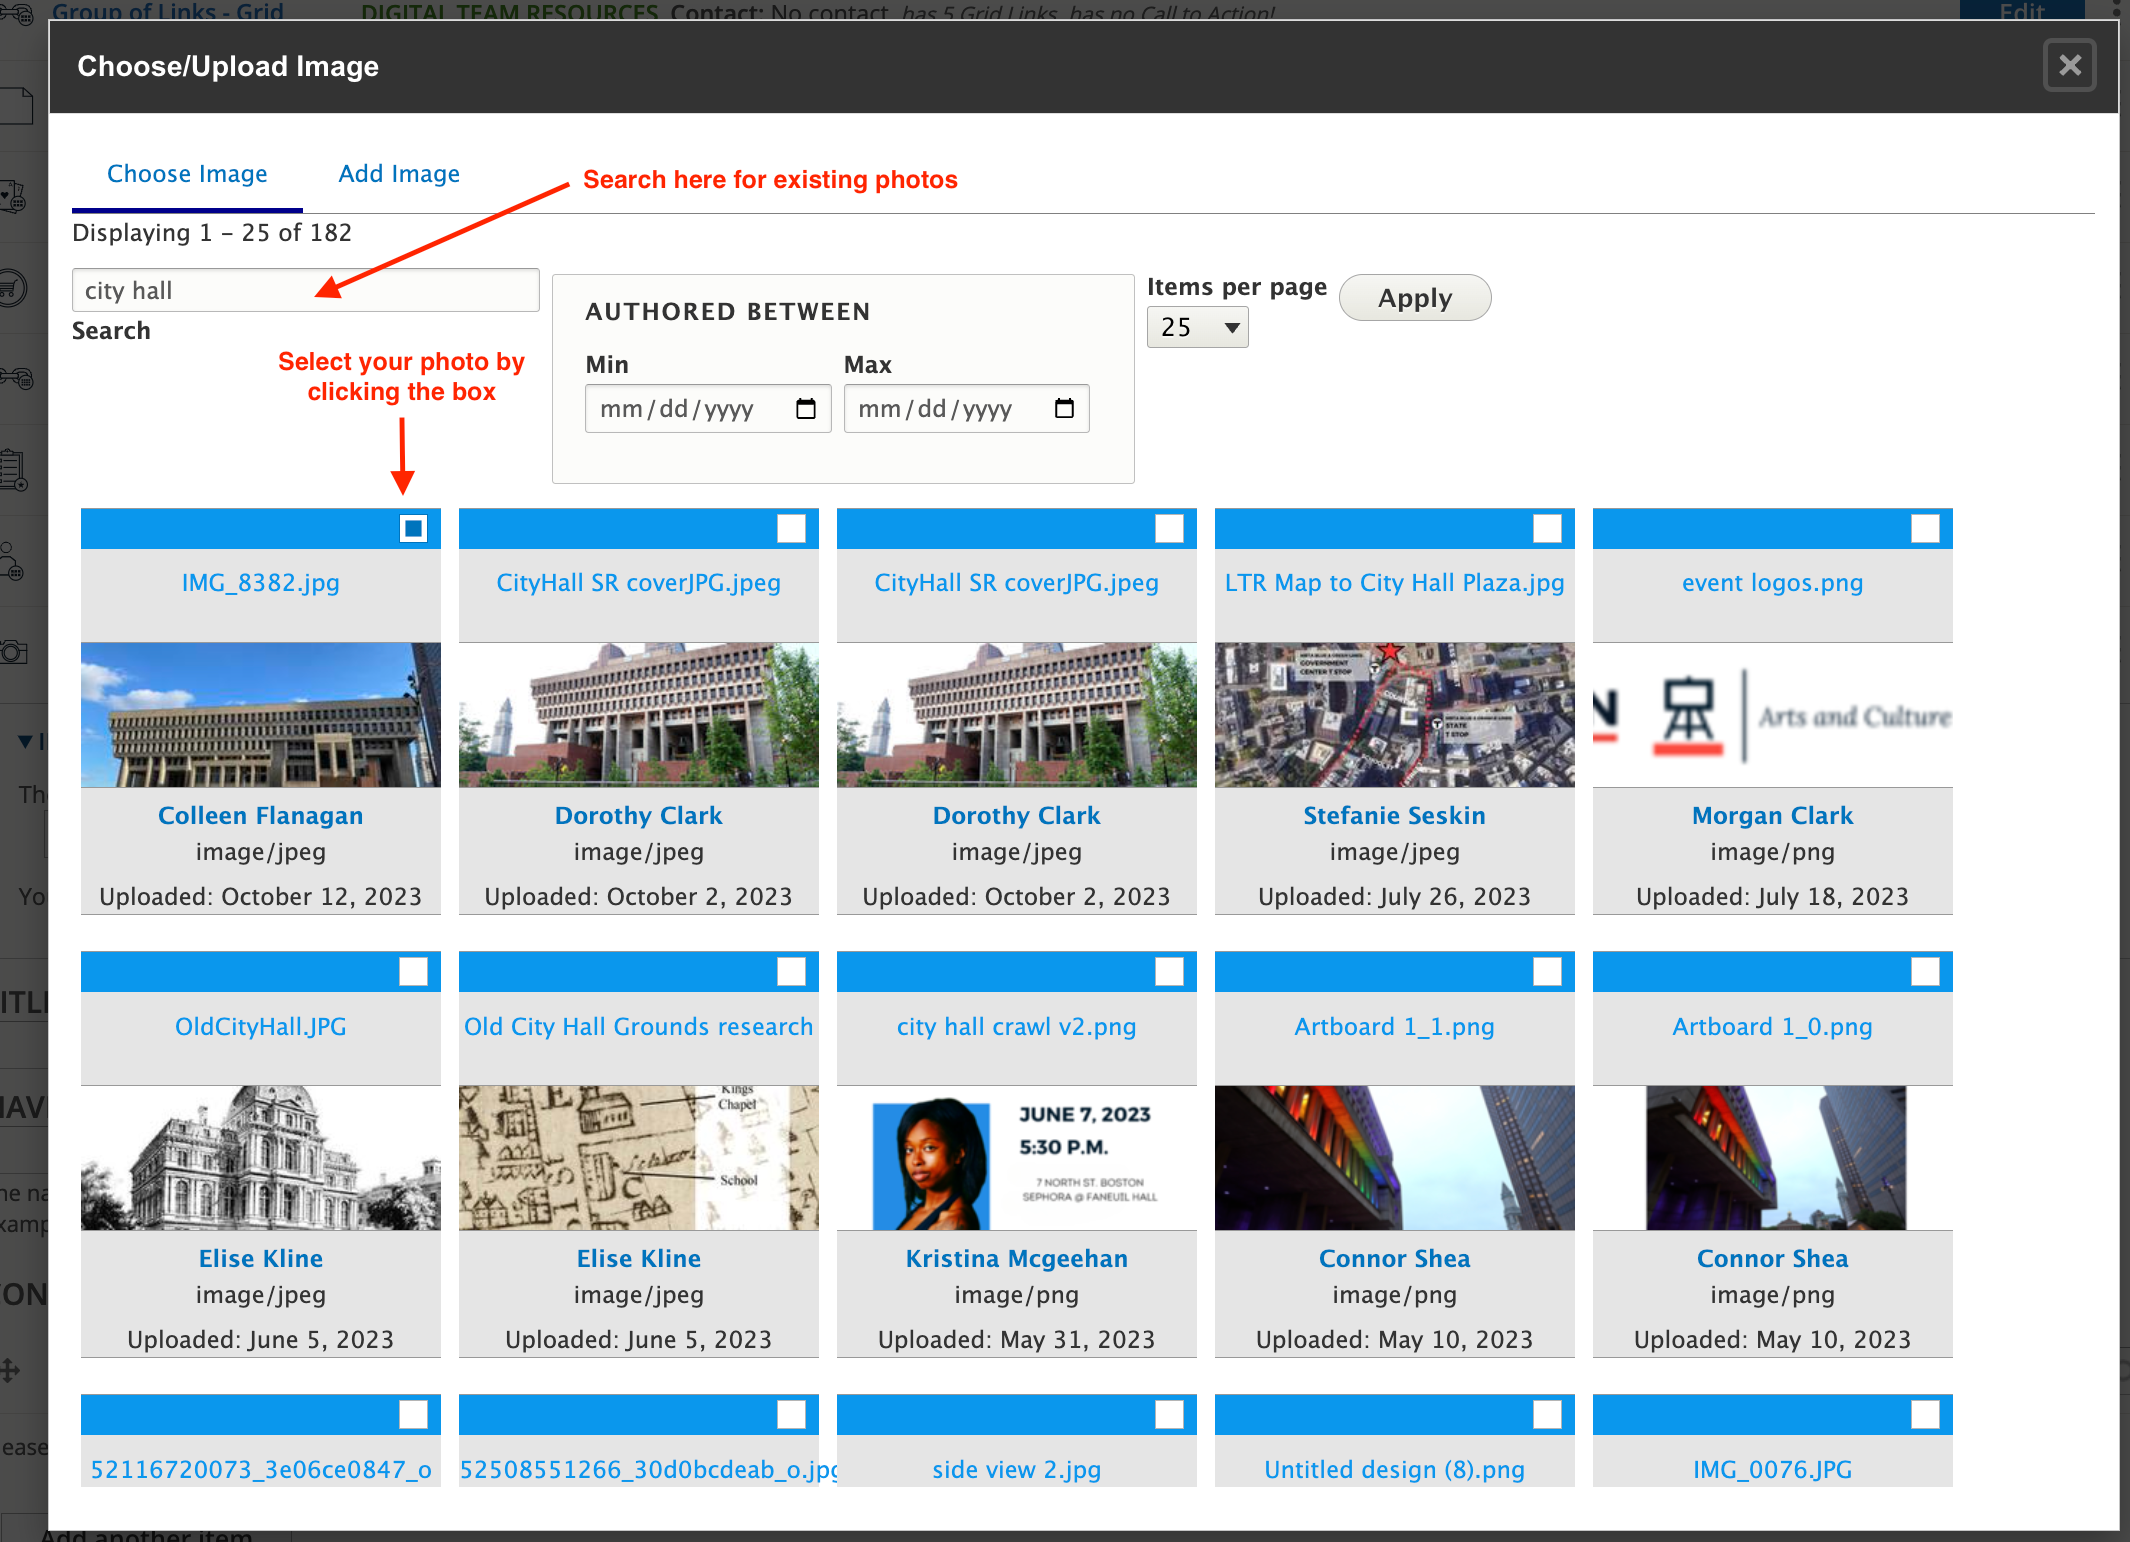Click the Min authored date field
Screen dimensions: 2130x1542
tap(680, 409)
